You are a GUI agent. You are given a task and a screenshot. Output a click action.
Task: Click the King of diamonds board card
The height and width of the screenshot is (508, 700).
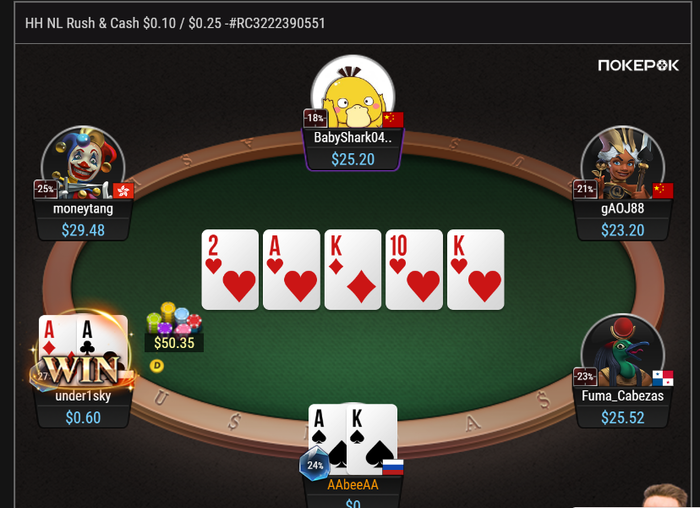tap(353, 270)
